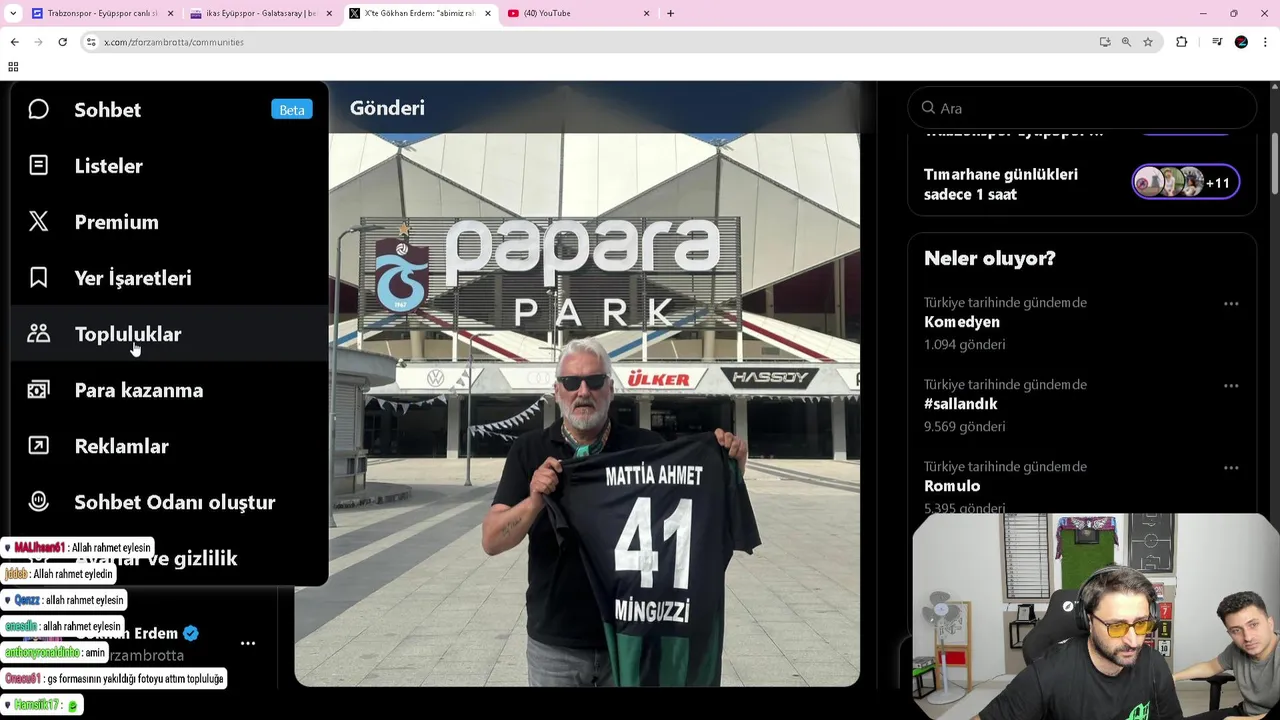Image resolution: width=1280 pixels, height=720 pixels.
Task: Click the Premium X logo icon
Action: click(38, 221)
